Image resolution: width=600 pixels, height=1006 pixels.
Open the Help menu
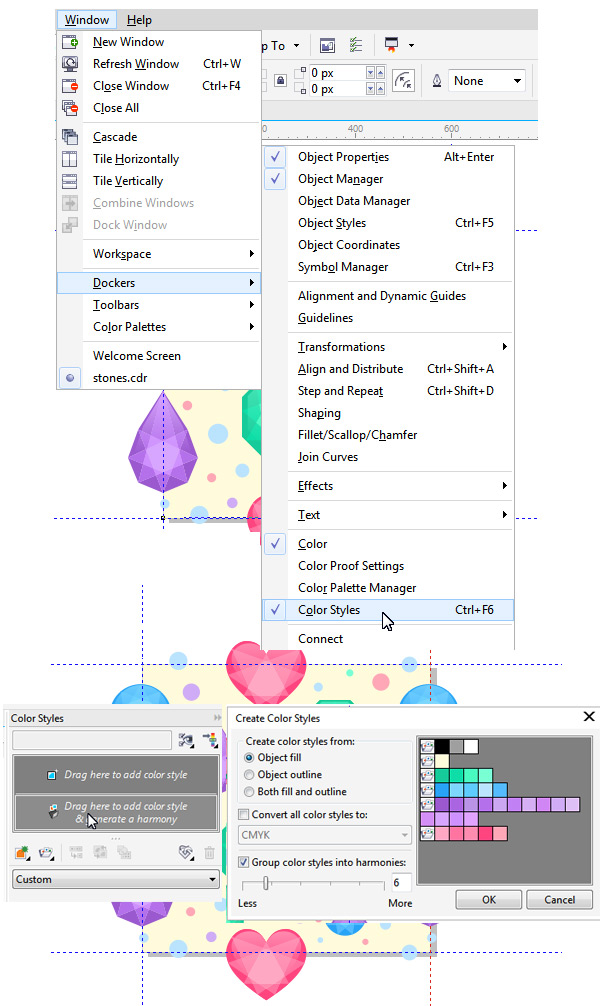139,20
